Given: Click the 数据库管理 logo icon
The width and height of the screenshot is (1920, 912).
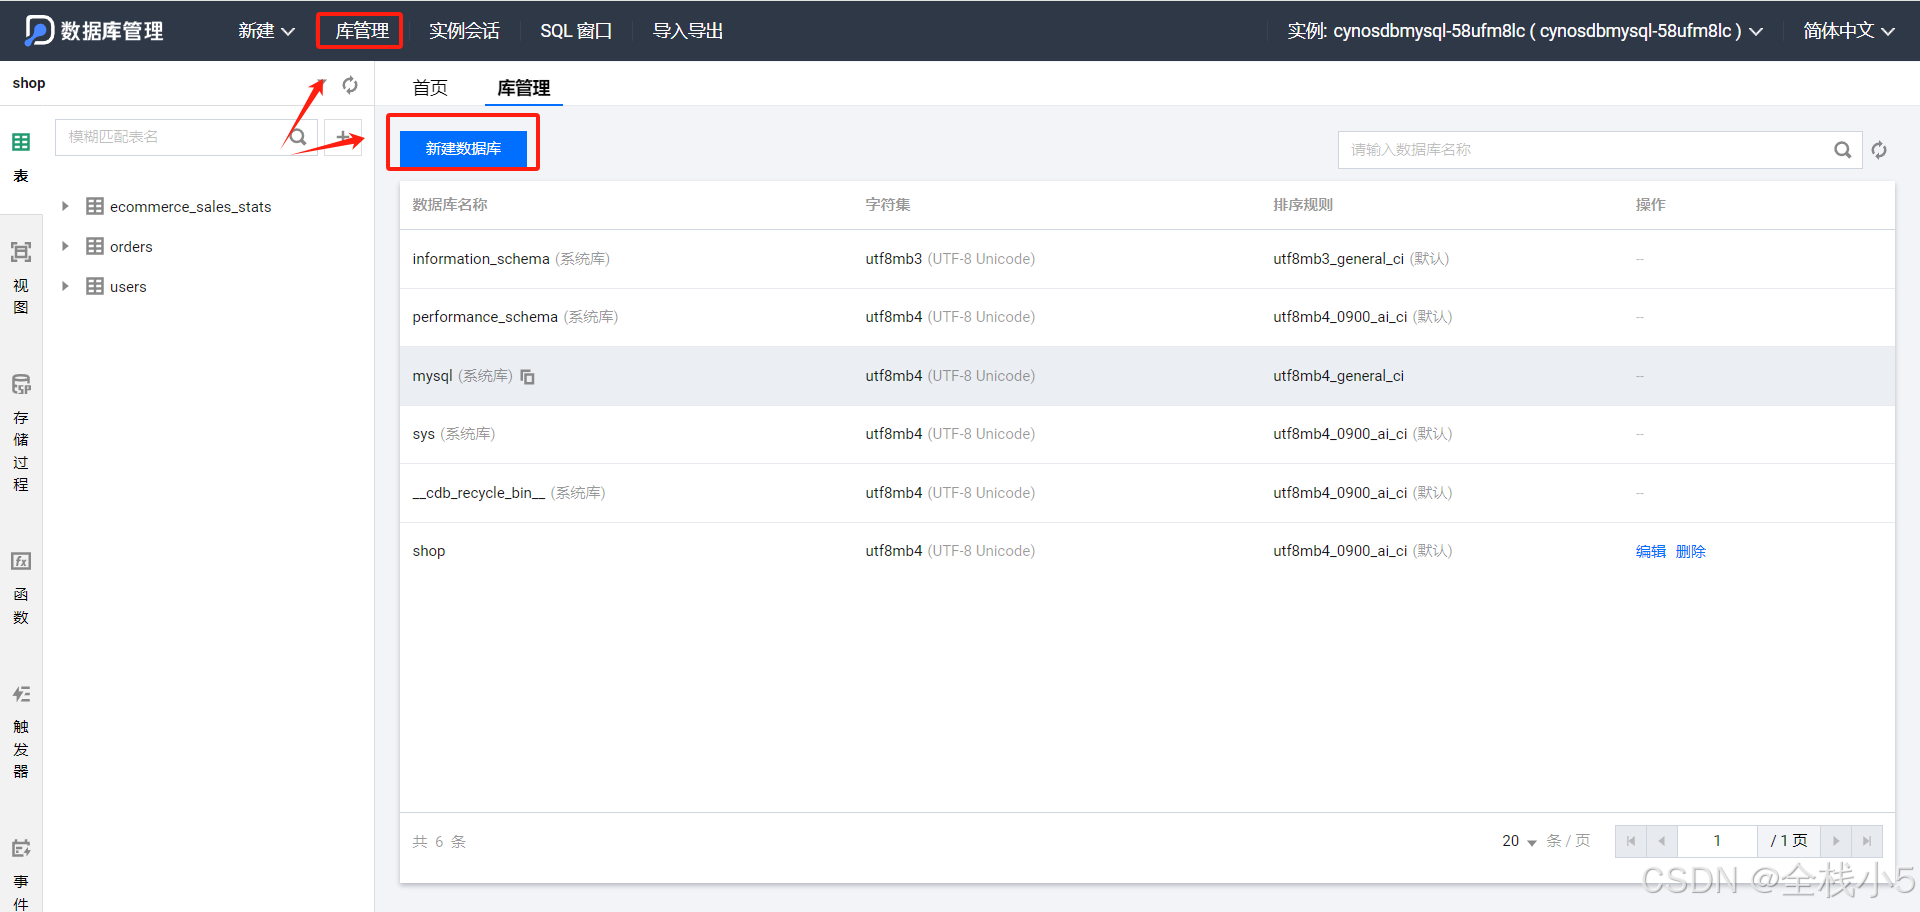Looking at the screenshot, I should 39,30.
